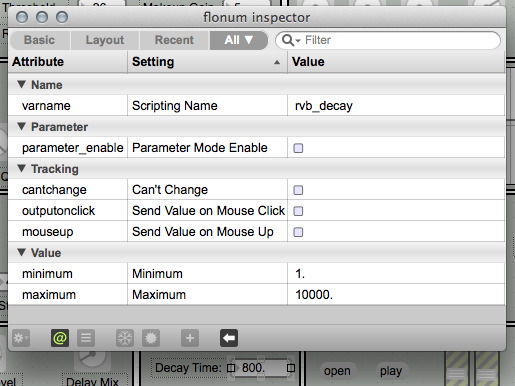Click the Minimum value 1.
This screenshot has width=515, height=386.
click(x=300, y=274)
